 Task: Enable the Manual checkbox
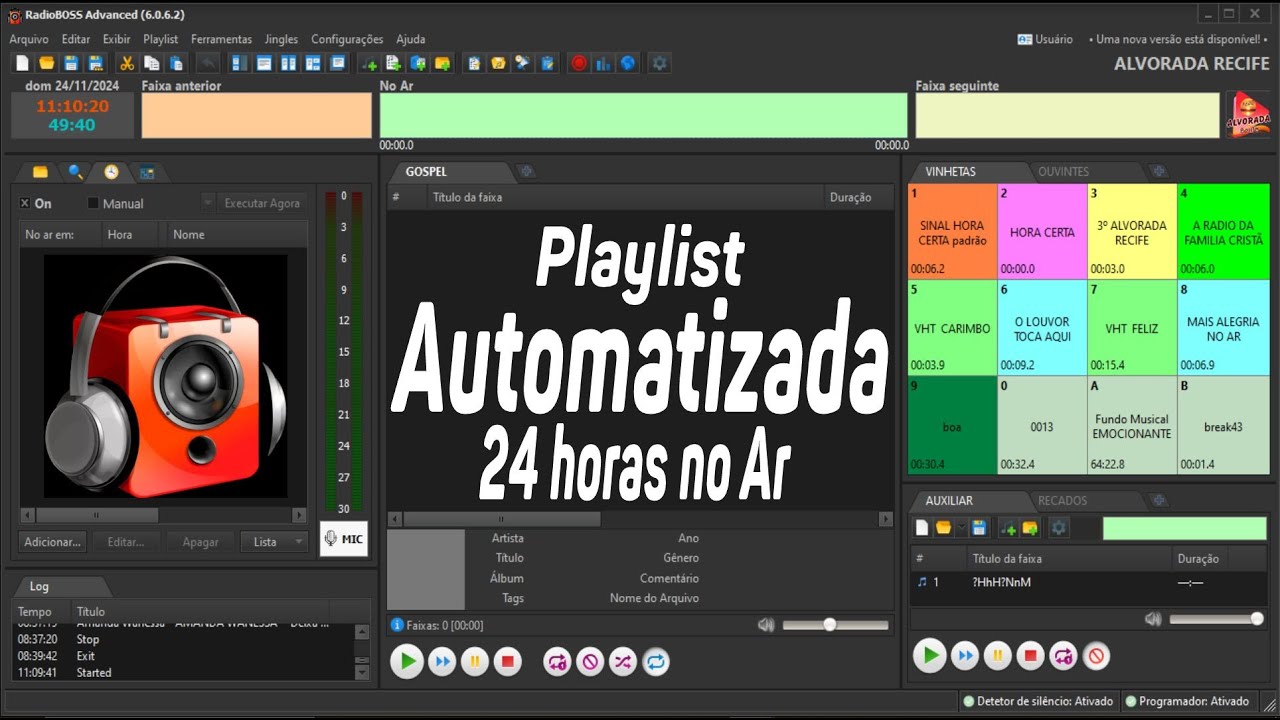click(93, 203)
